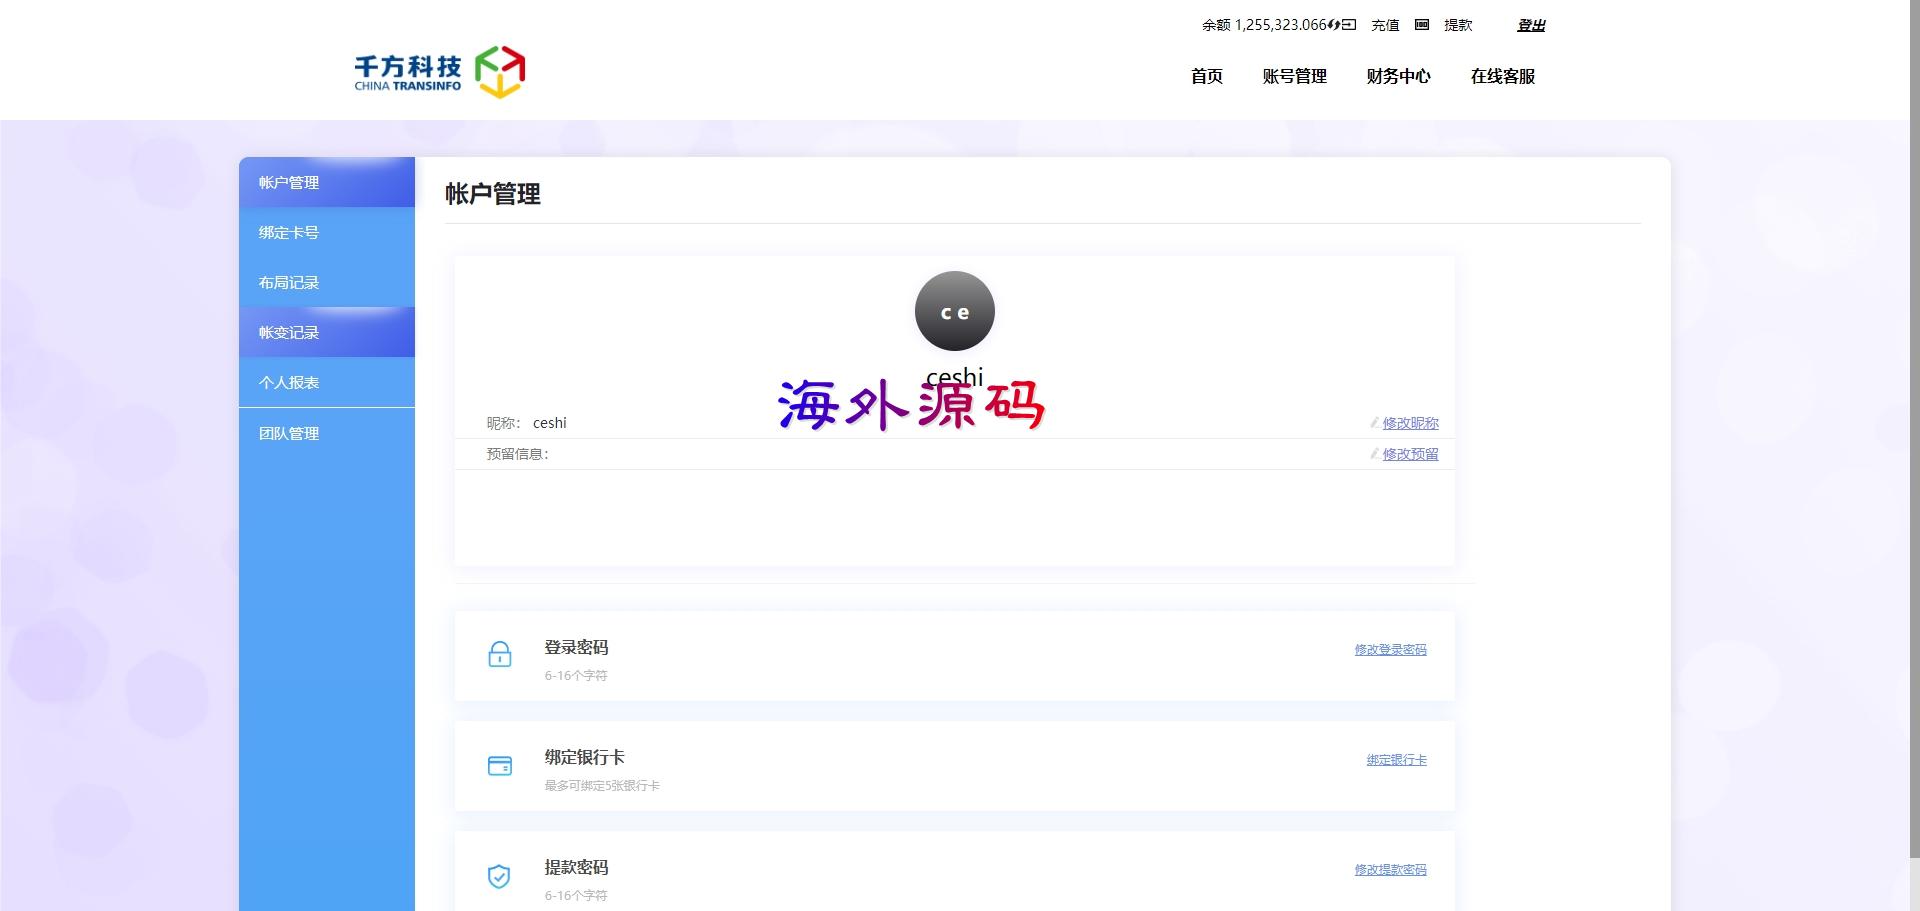Open 在线客服 in top navigation

coord(1503,76)
